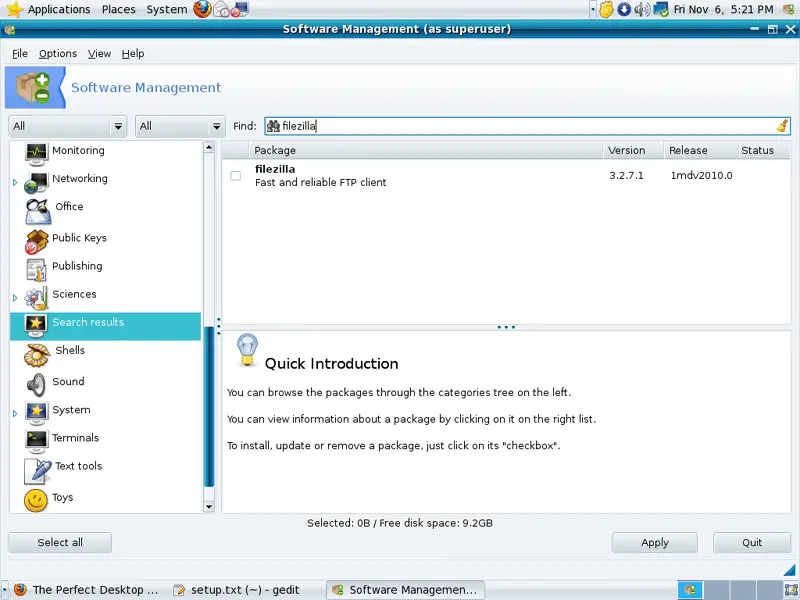Launch Firefox from the top panel
The width and height of the screenshot is (800, 600).
(x=203, y=9)
